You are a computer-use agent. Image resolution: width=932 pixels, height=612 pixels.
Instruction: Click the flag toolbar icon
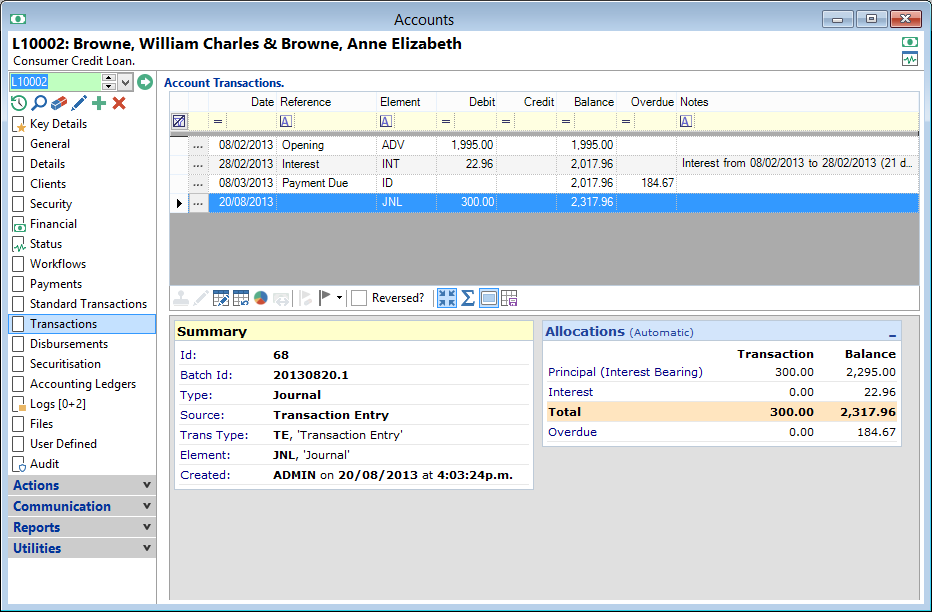325,298
